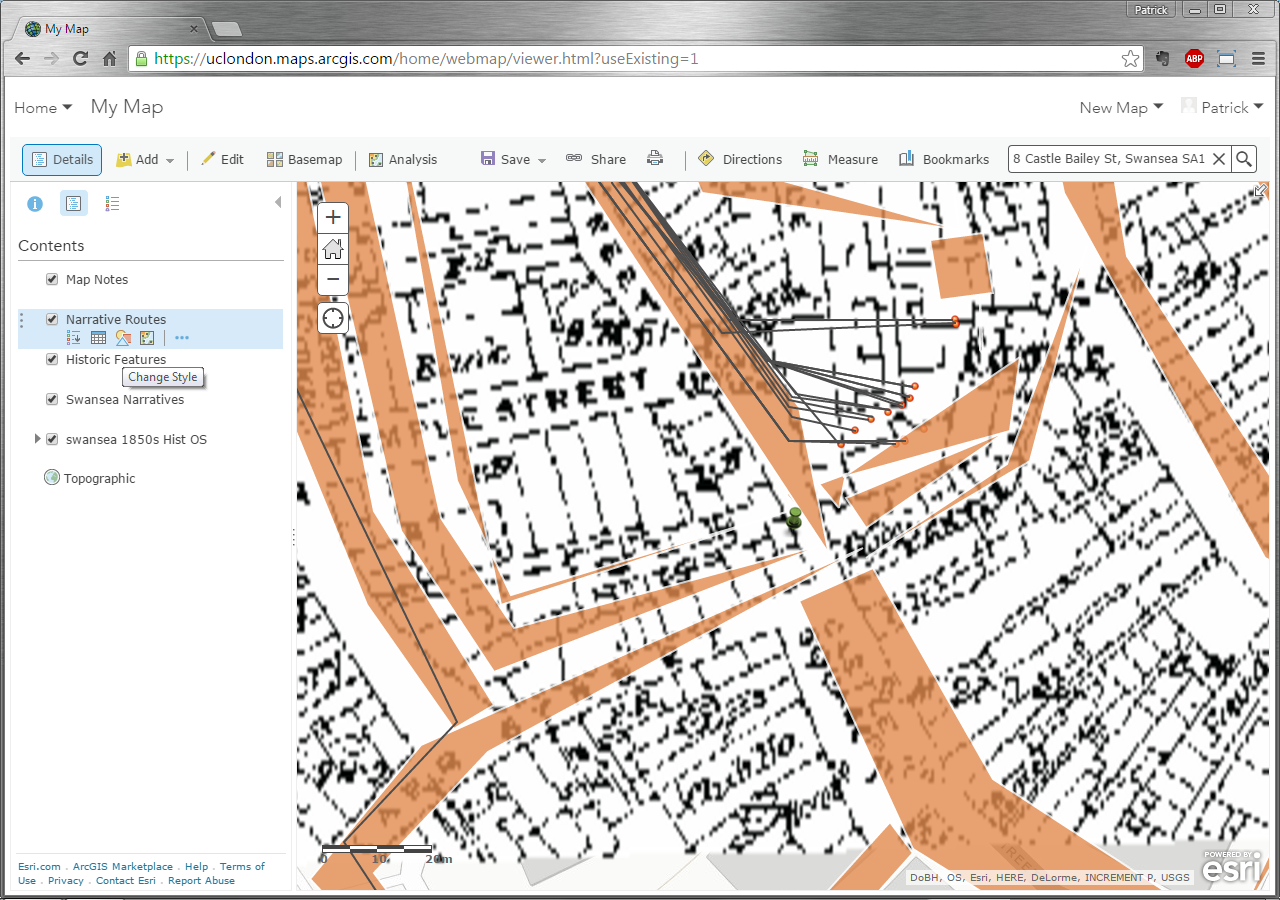The image size is (1280, 900).
Task: Hide the Swansea Narratives layer
Action: click(52, 400)
